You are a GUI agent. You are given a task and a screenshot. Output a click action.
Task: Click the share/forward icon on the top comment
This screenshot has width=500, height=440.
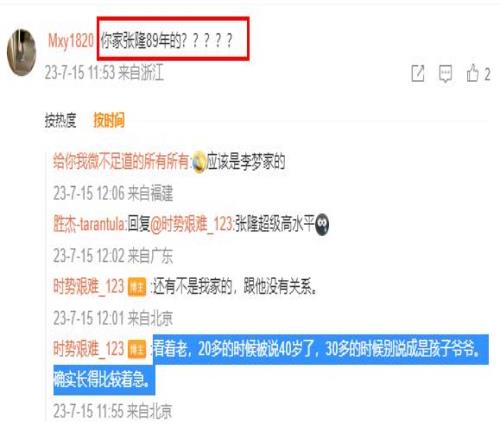(418, 73)
